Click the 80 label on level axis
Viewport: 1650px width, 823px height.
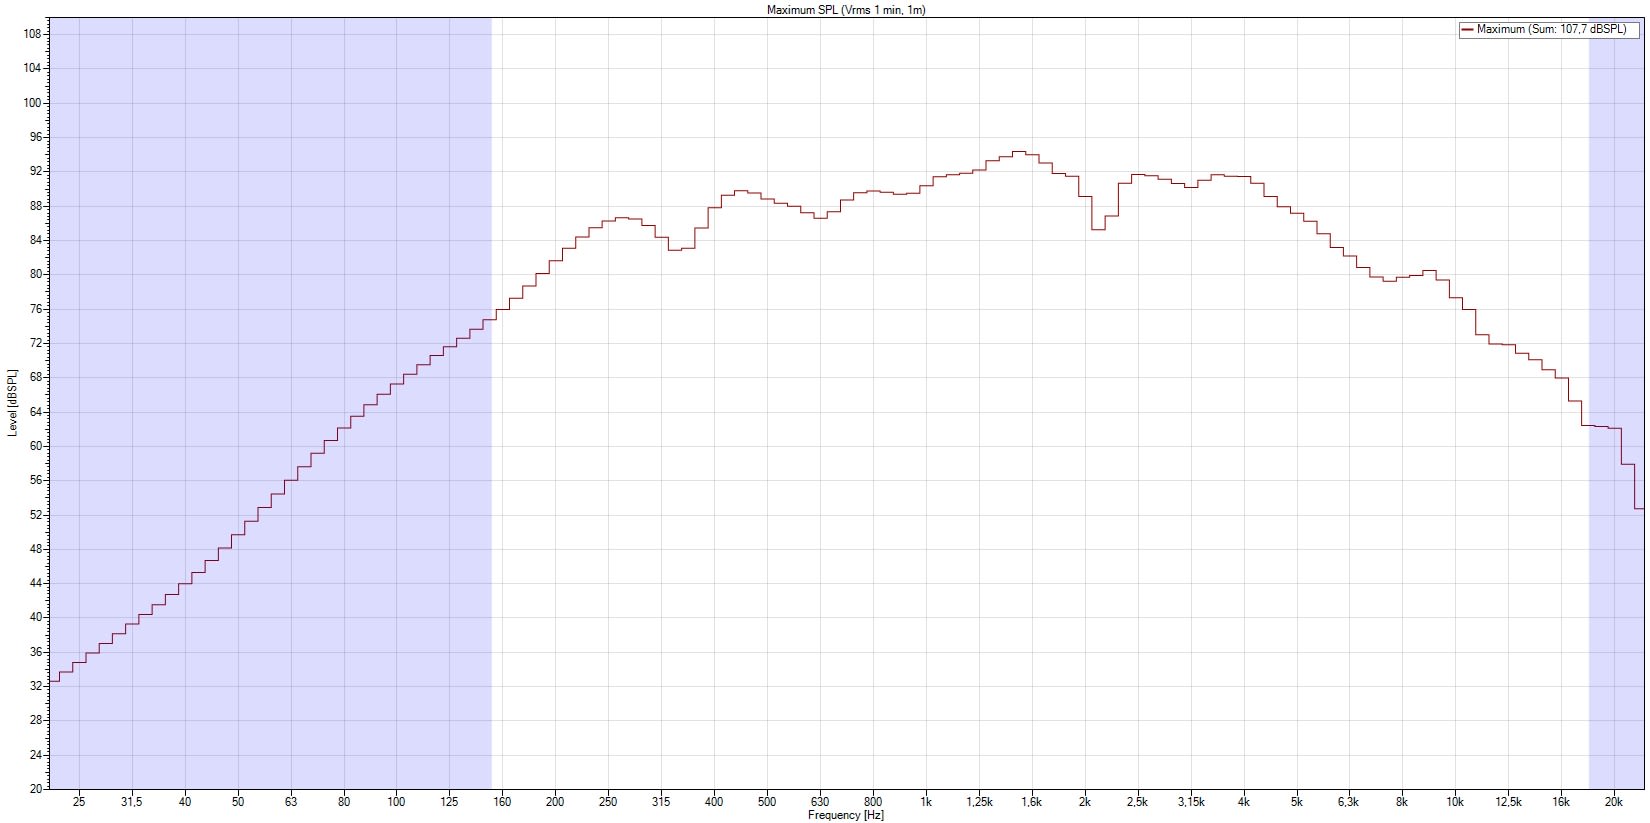pos(35,274)
